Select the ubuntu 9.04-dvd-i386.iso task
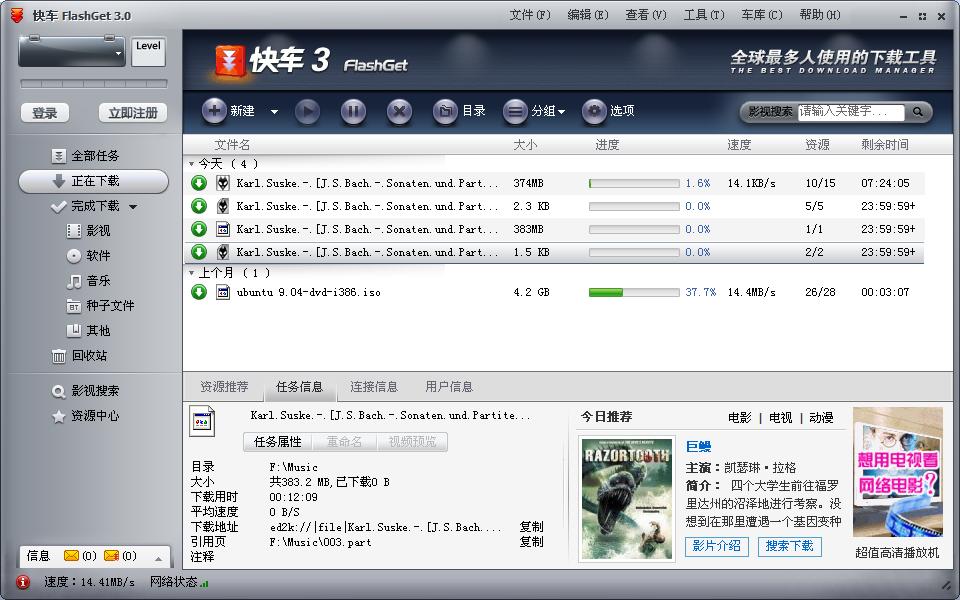This screenshot has height=600, width=960. [309, 293]
